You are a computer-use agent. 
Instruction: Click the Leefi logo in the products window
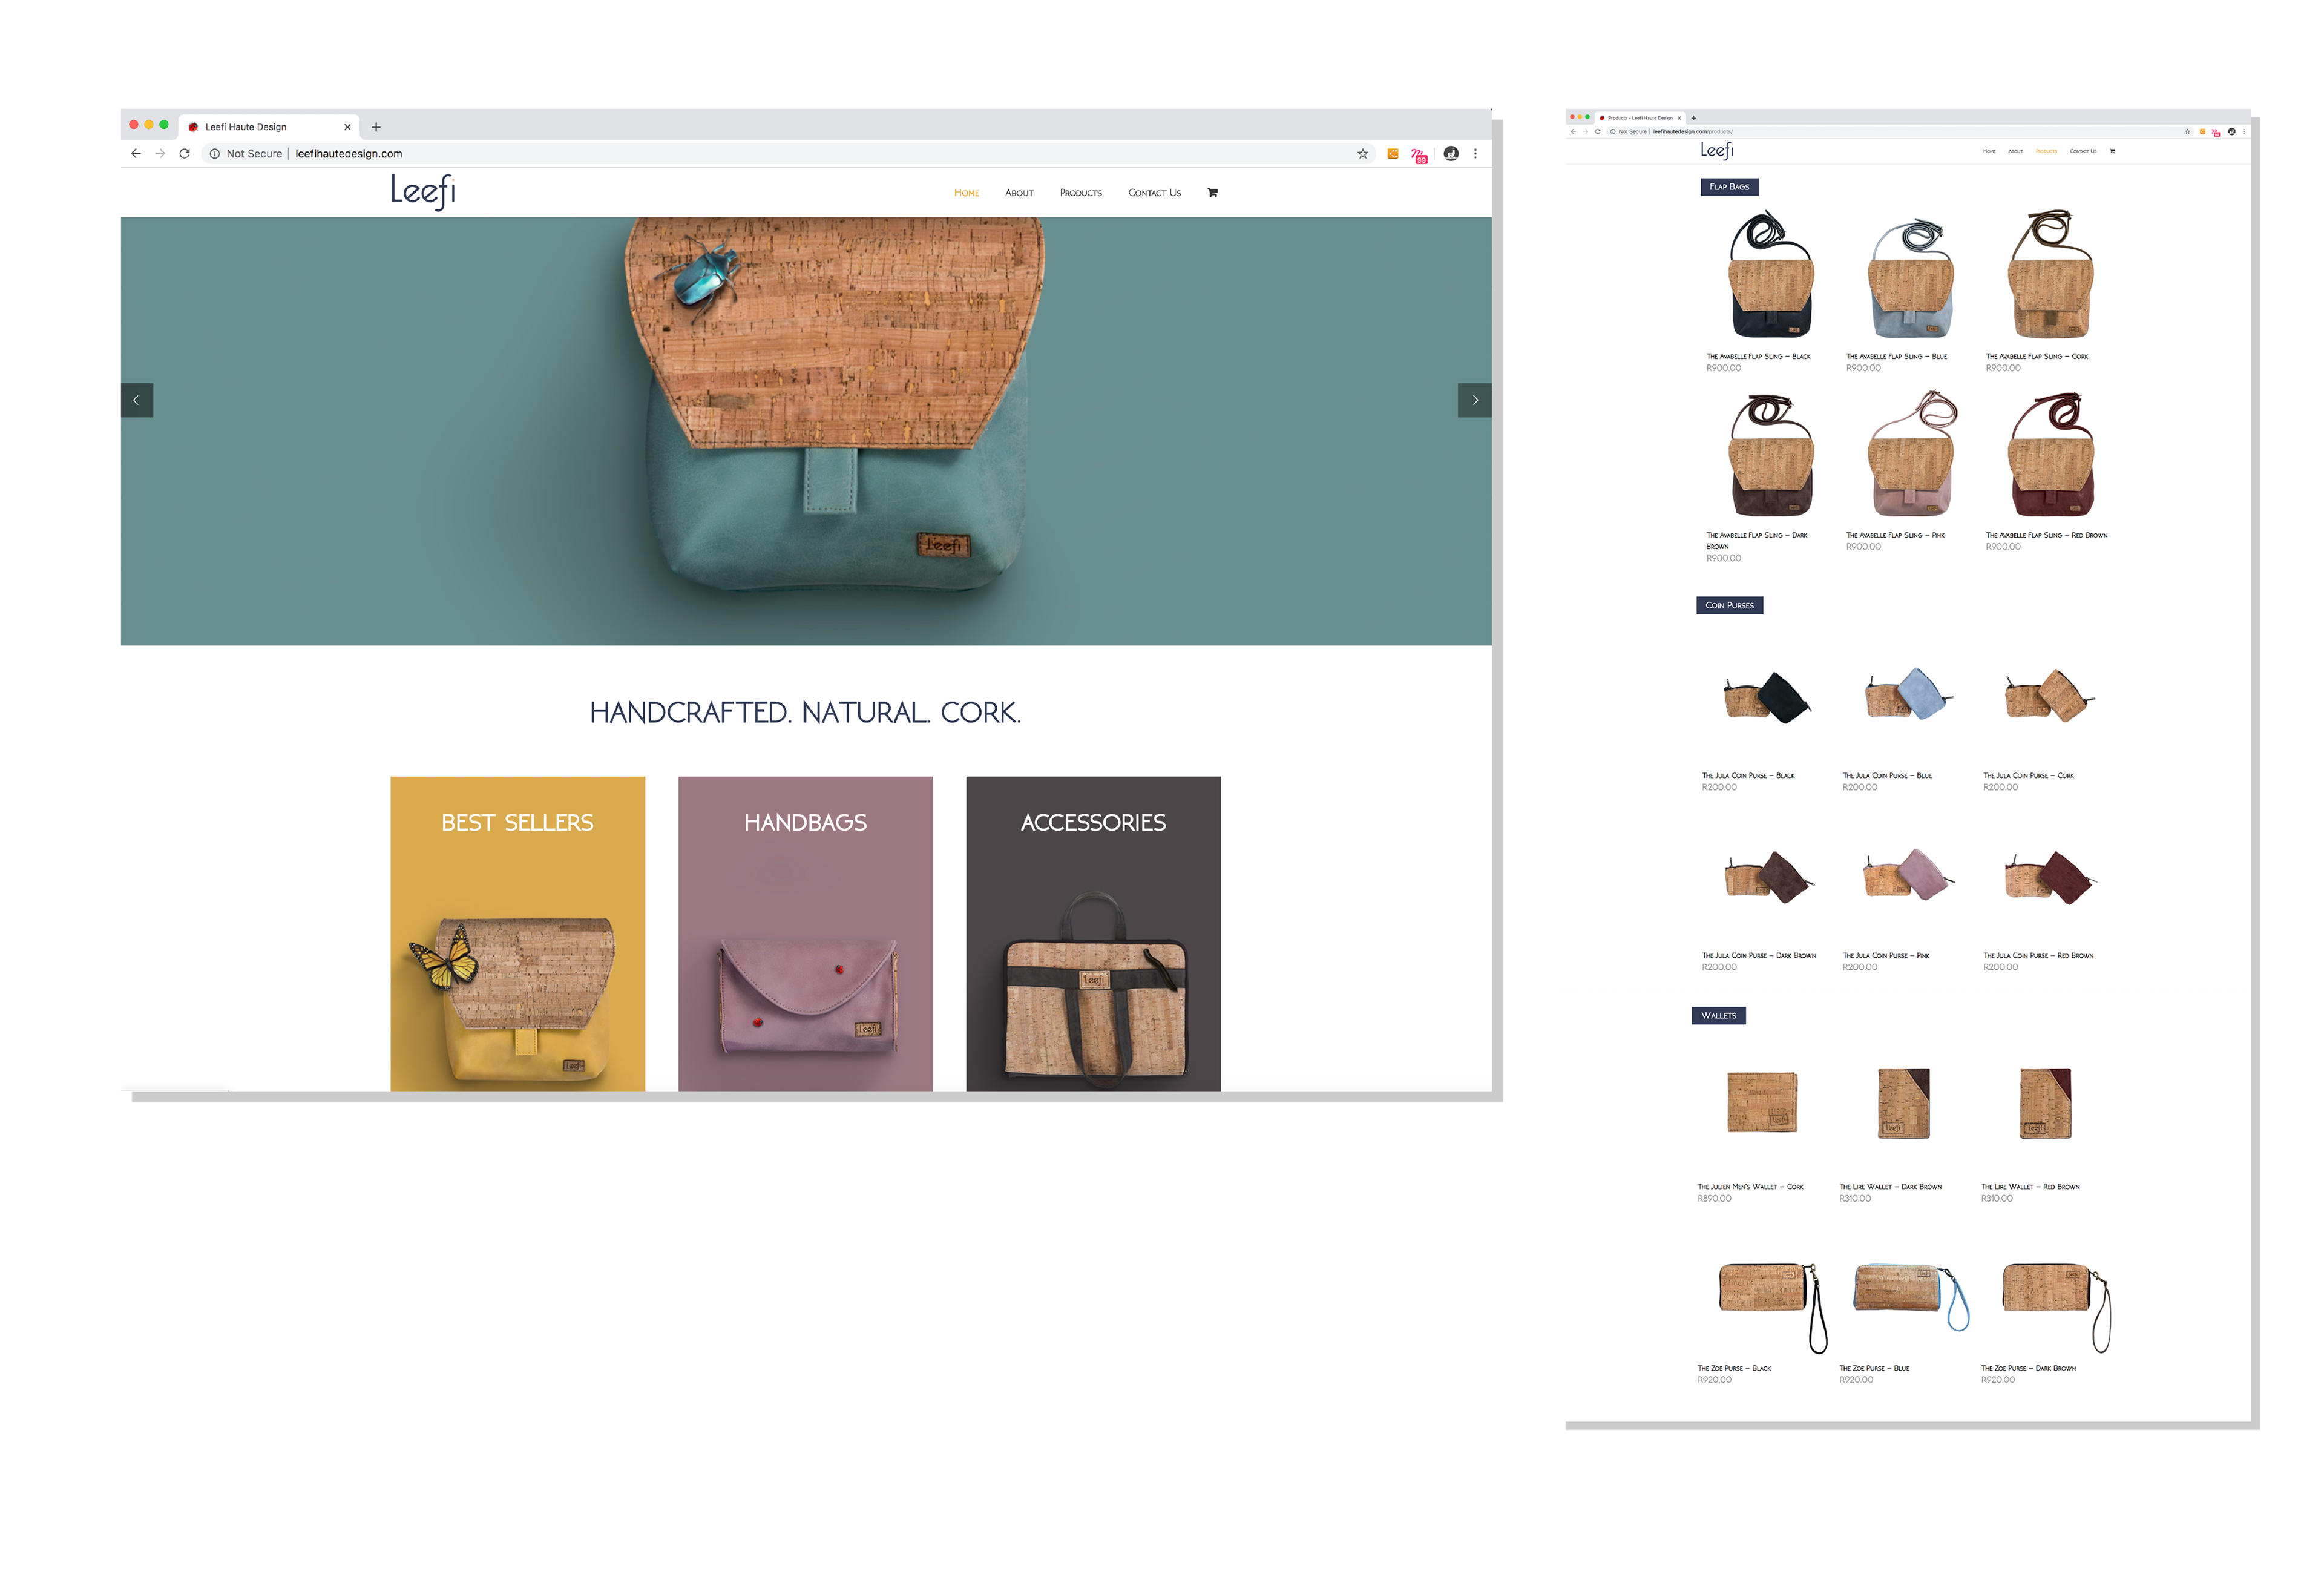pyautogui.click(x=1717, y=150)
